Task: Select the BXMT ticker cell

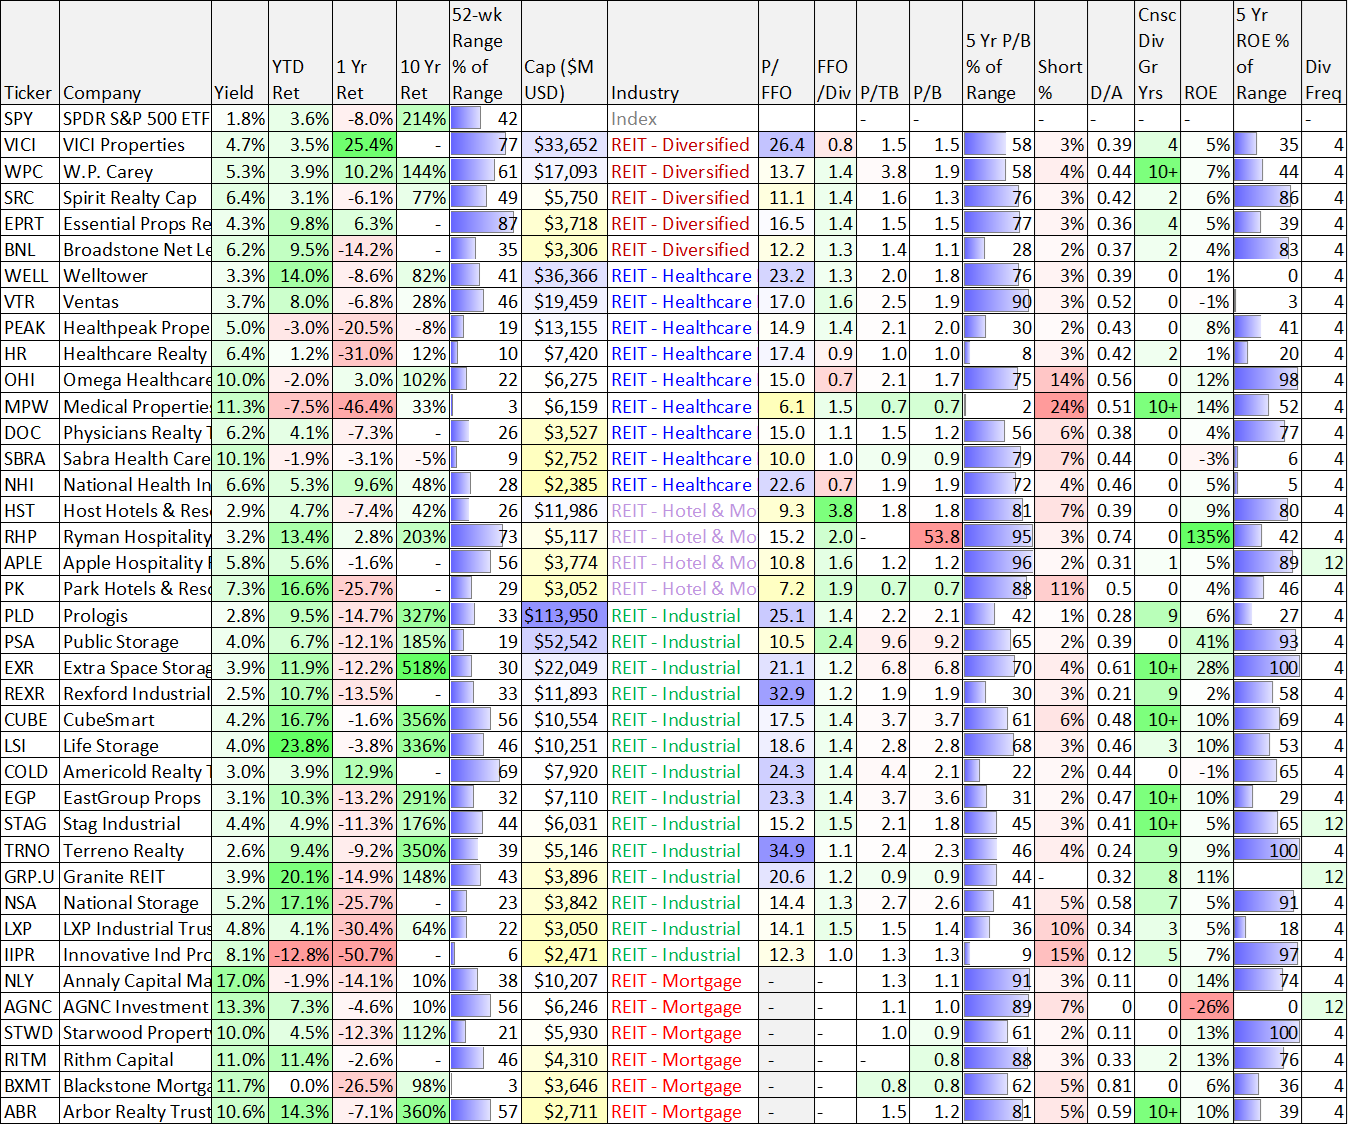Action: click(30, 1085)
